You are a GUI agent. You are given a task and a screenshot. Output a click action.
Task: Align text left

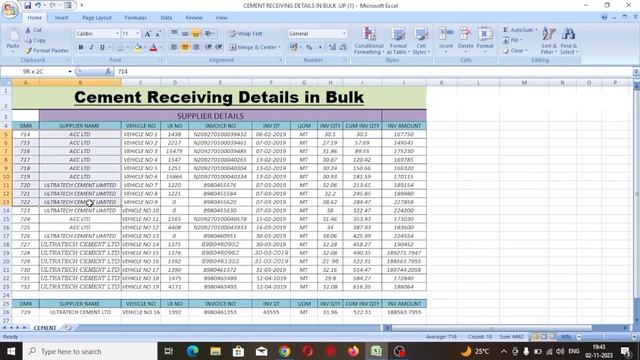pyautogui.click(x=174, y=47)
